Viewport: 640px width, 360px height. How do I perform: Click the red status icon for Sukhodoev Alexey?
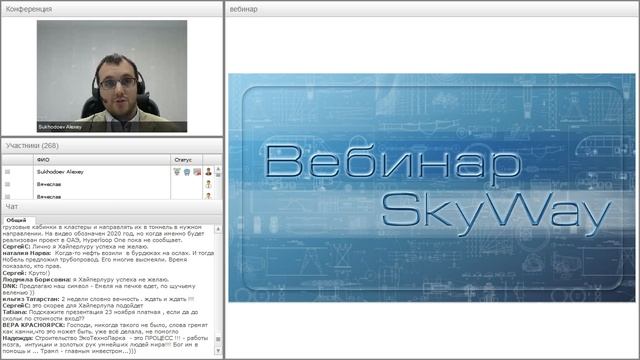tap(197, 172)
